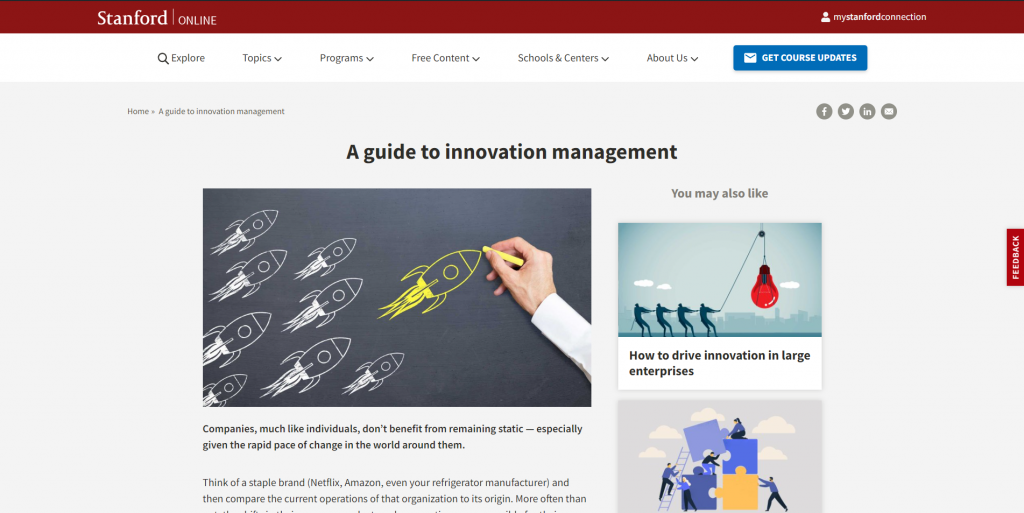Share the article on LinkedIn
The image size is (1024, 513).
click(x=867, y=111)
